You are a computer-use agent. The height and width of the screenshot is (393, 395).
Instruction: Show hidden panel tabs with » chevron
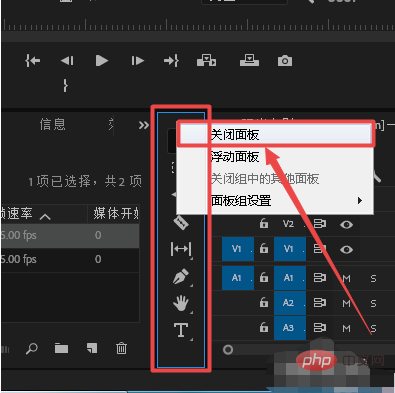[x=144, y=125]
